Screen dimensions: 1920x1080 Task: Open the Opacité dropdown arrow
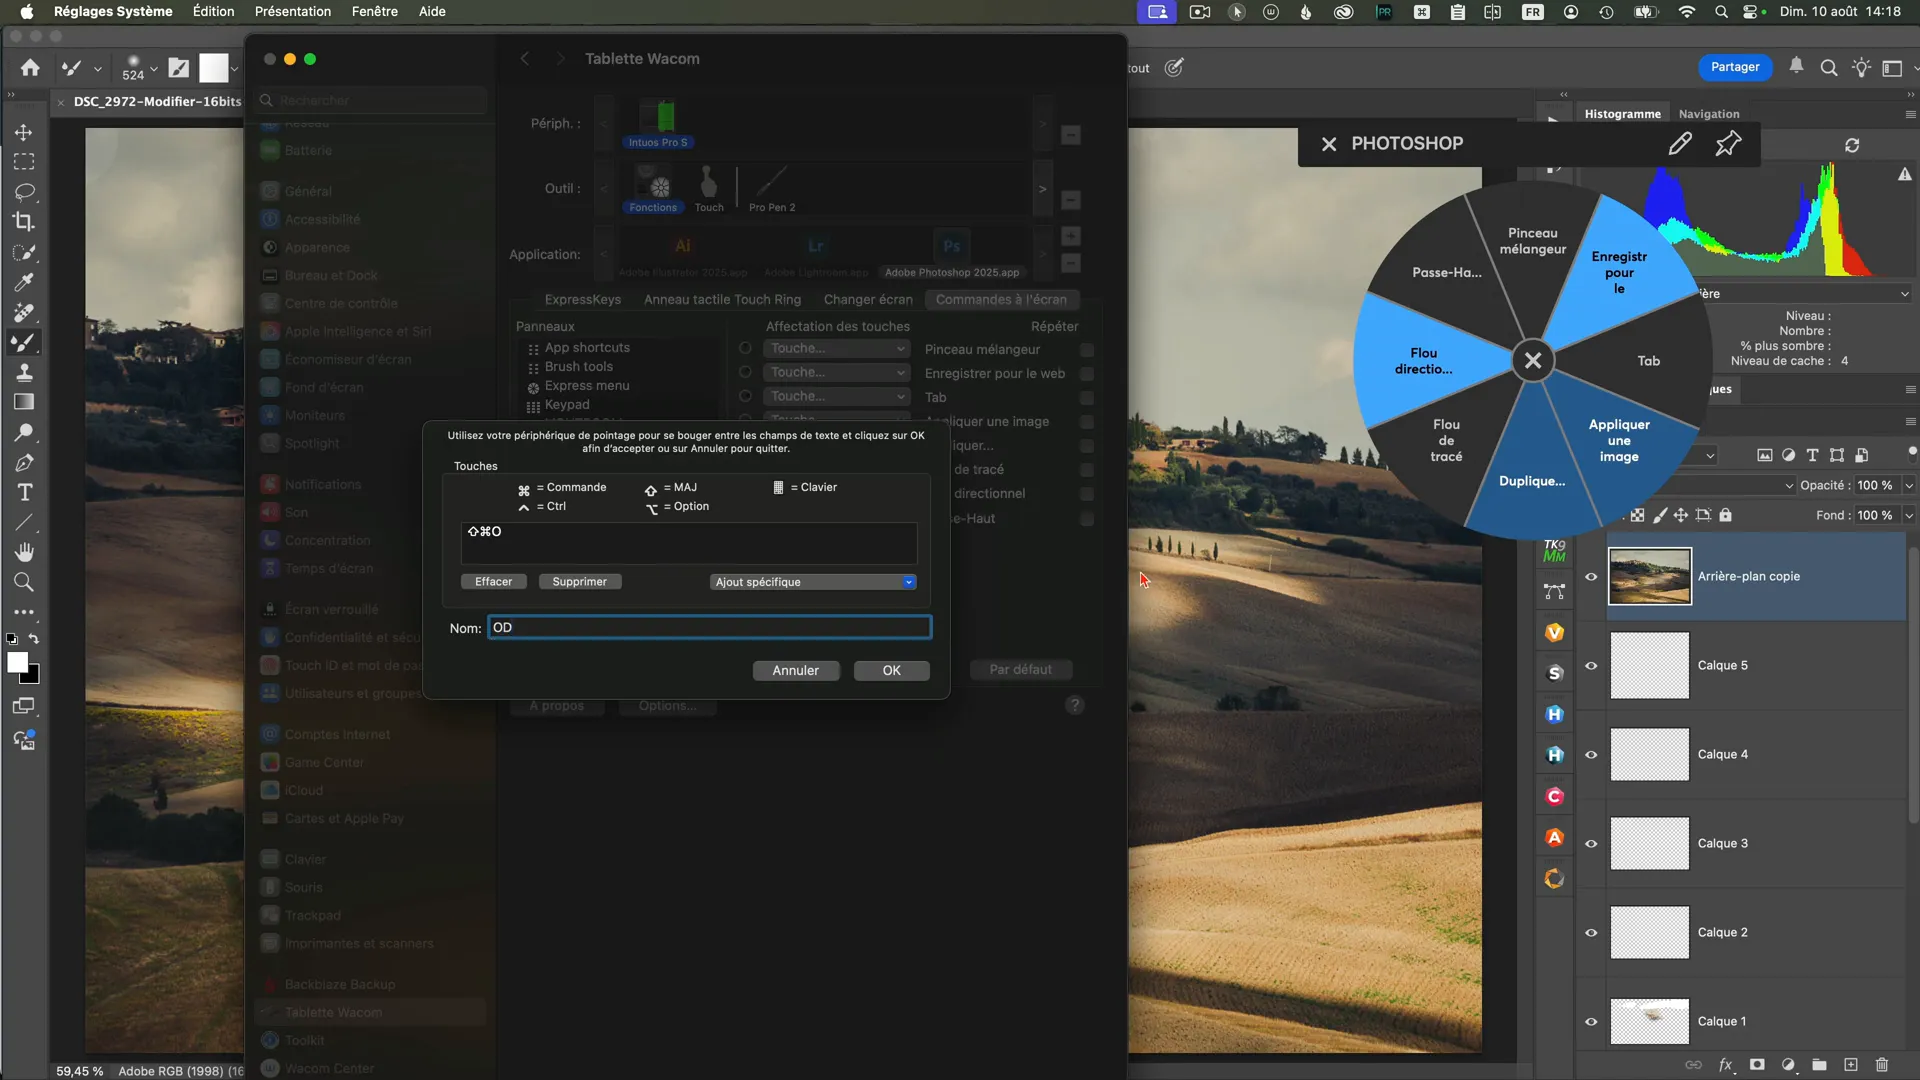coord(1908,485)
